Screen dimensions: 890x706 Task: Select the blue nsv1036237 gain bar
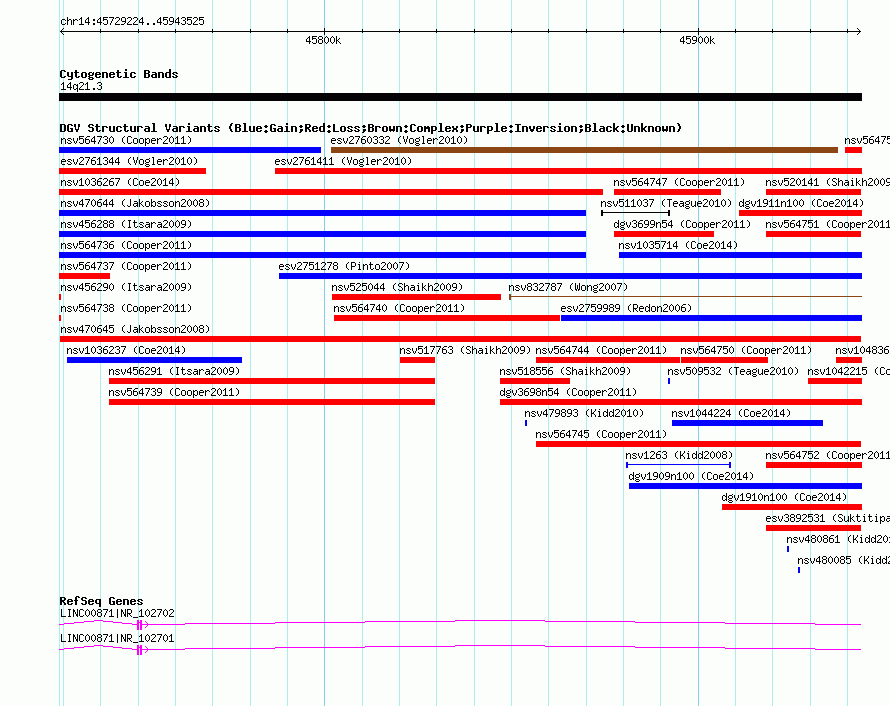pos(154,360)
